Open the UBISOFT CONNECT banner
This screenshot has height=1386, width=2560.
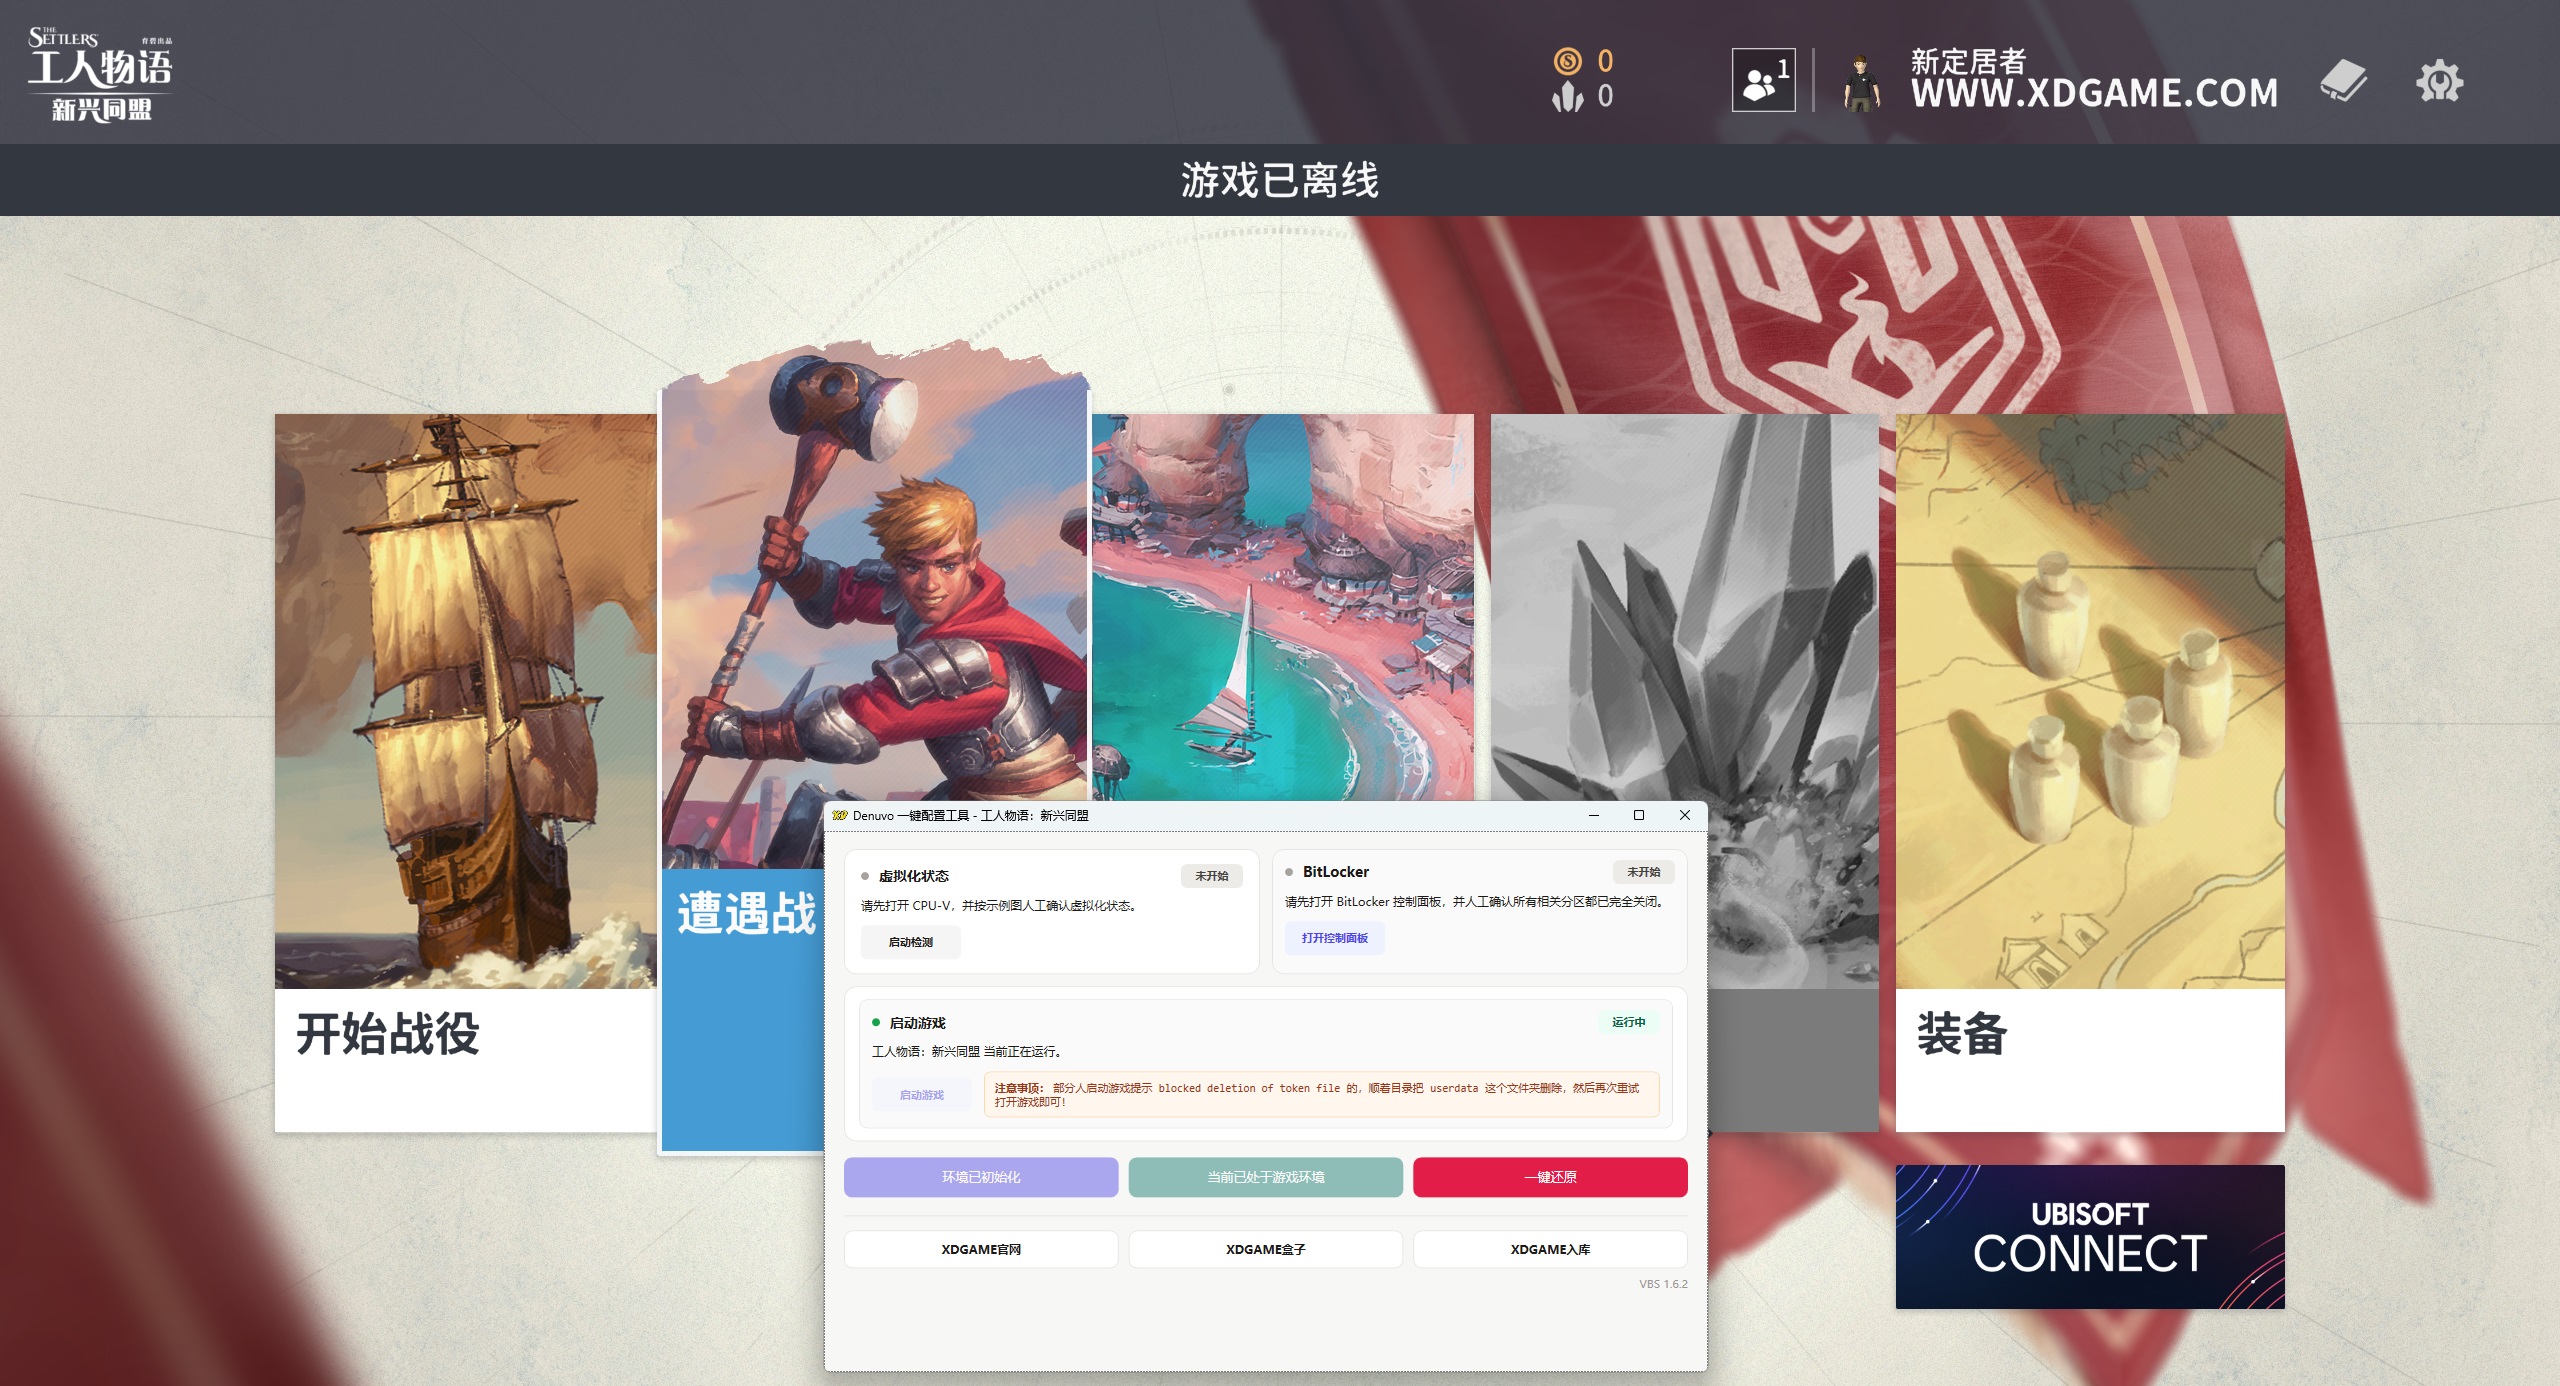click(2088, 1237)
